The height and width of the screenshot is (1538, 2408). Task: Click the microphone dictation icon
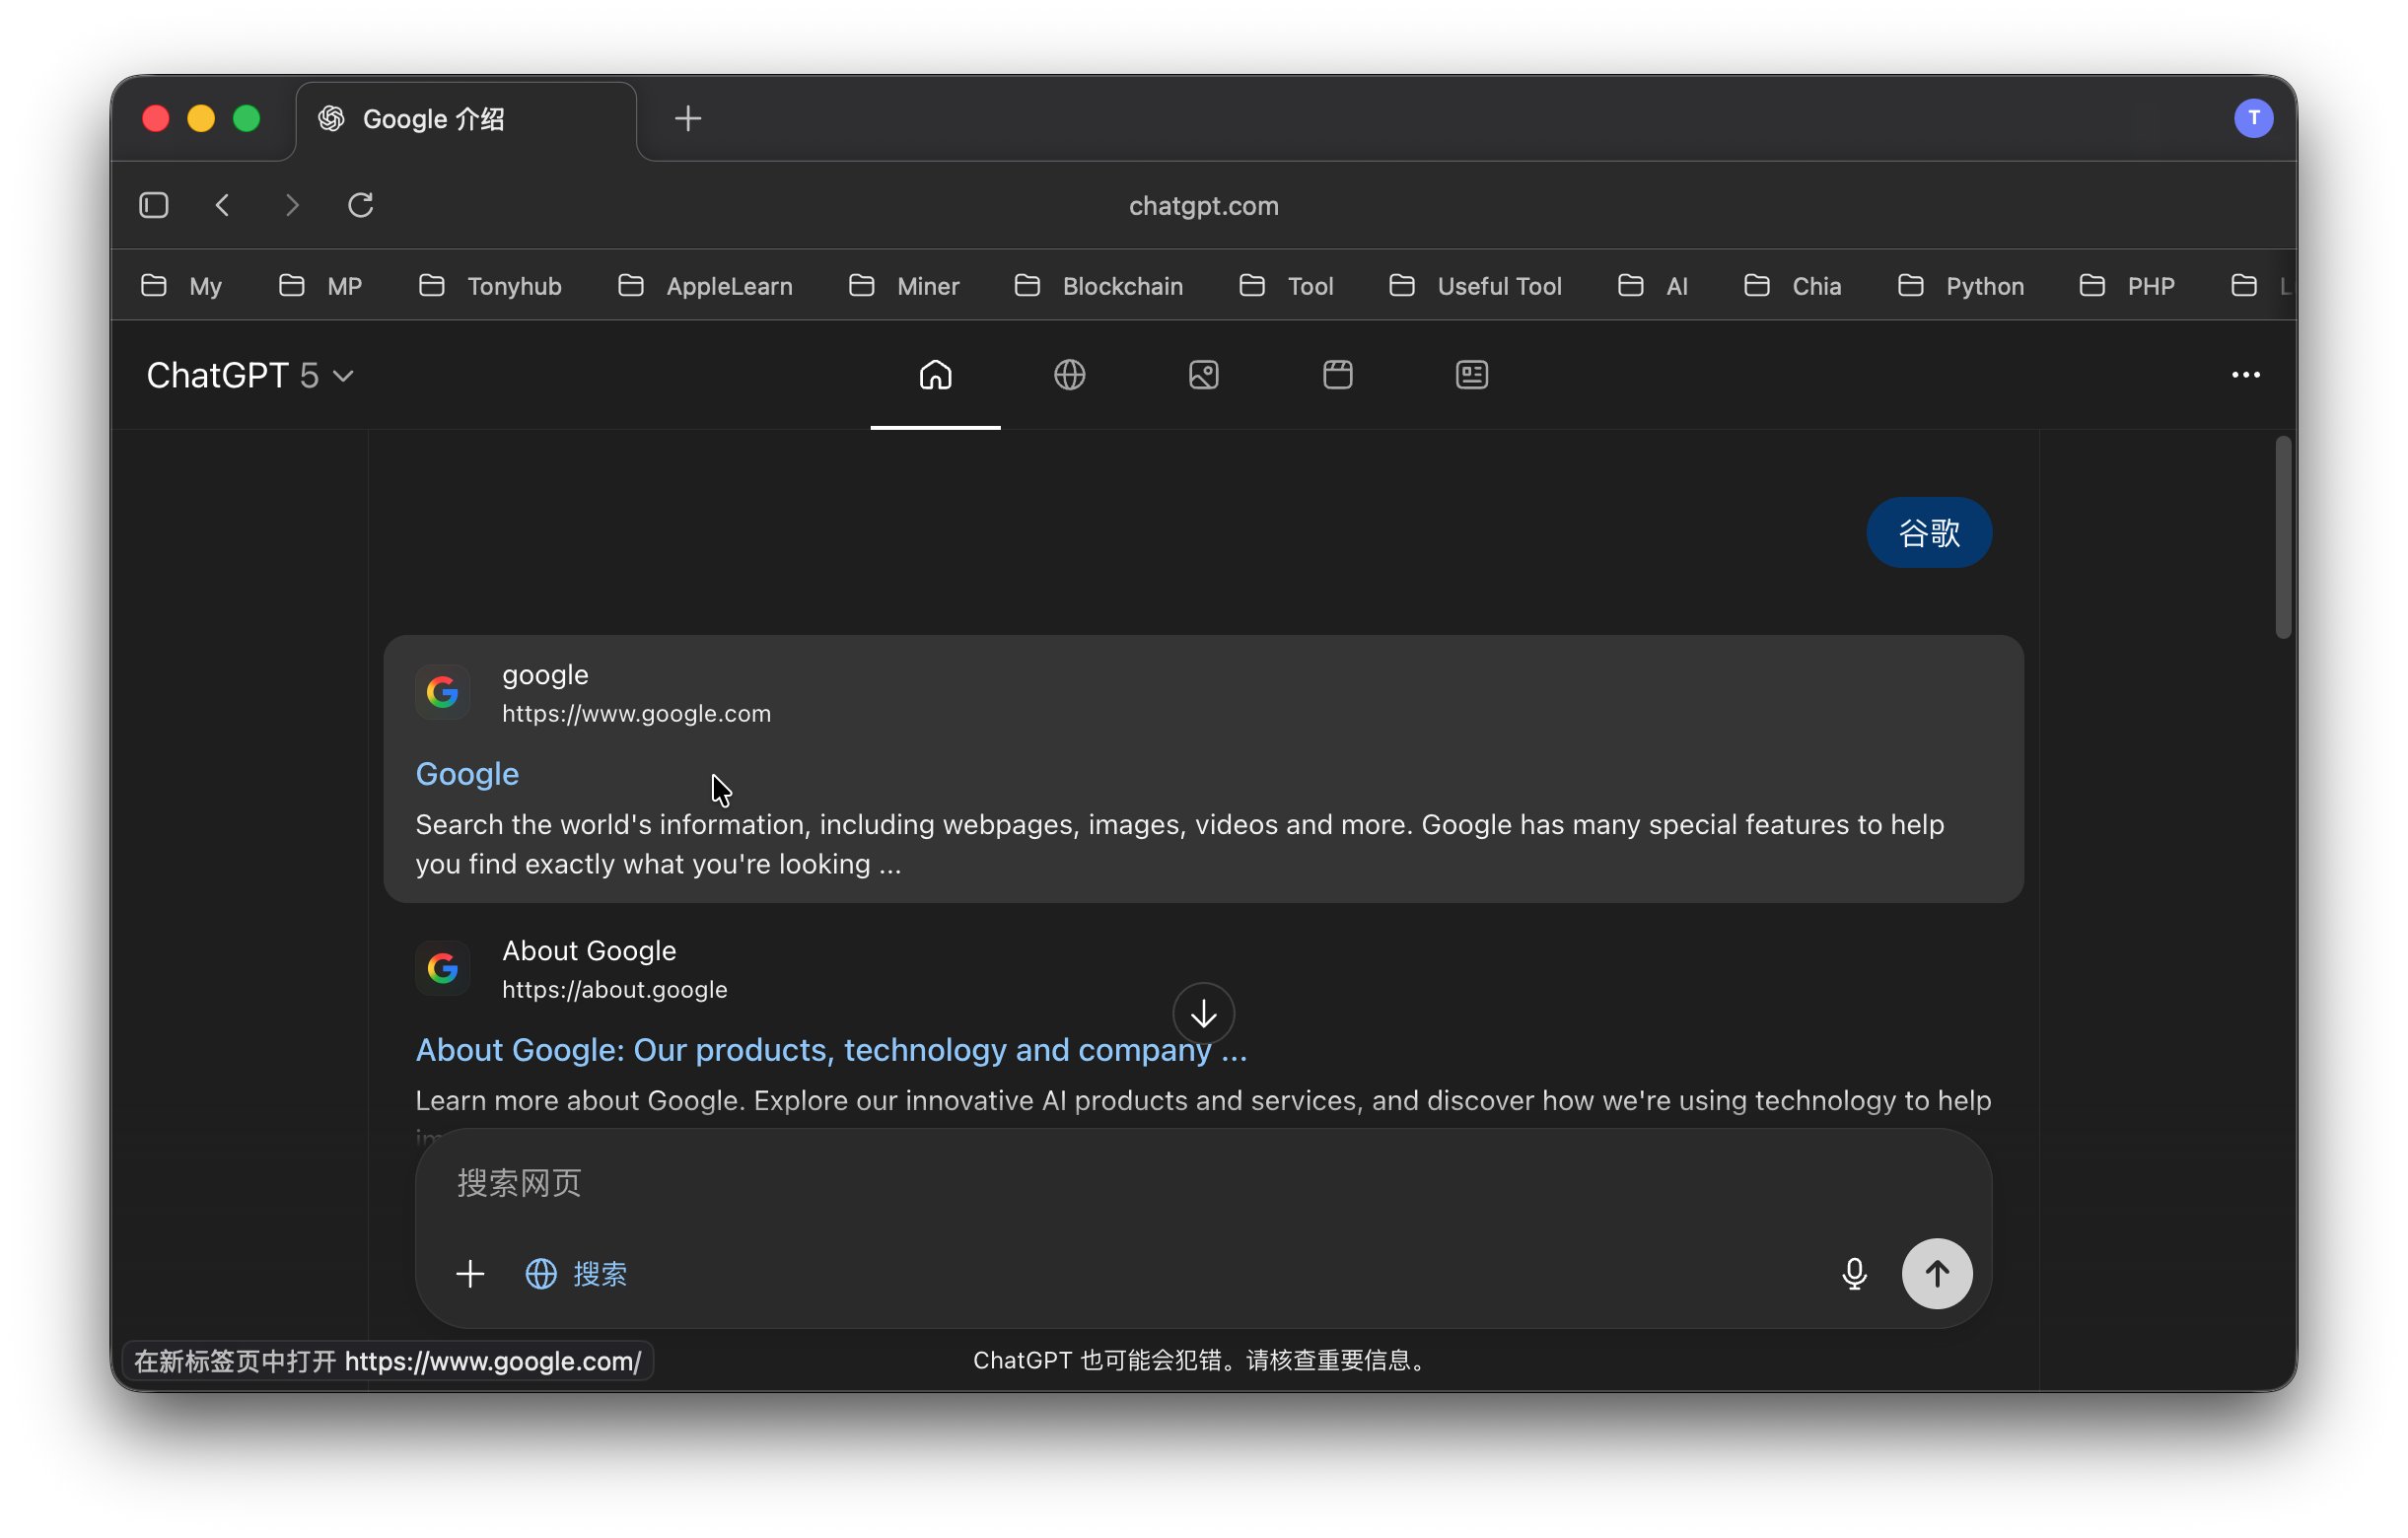(x=1853, y=1273)
